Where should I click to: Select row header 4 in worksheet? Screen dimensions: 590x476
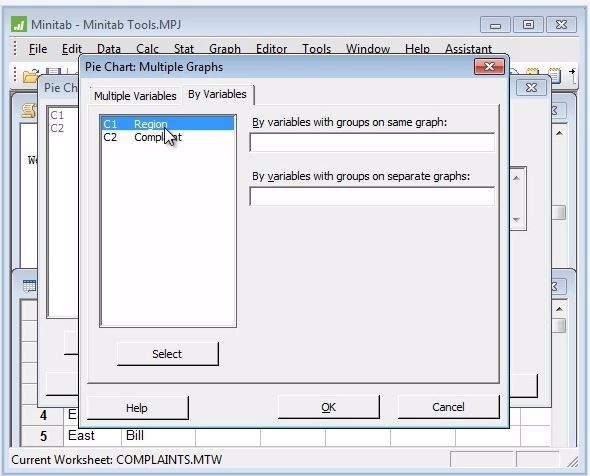click(x=43, y=415)
